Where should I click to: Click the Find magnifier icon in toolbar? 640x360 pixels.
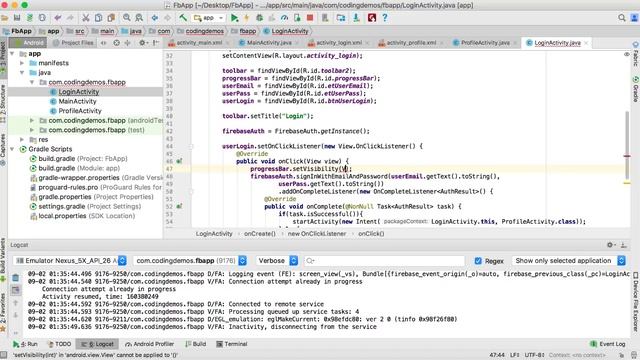click(x=127, y=18)
